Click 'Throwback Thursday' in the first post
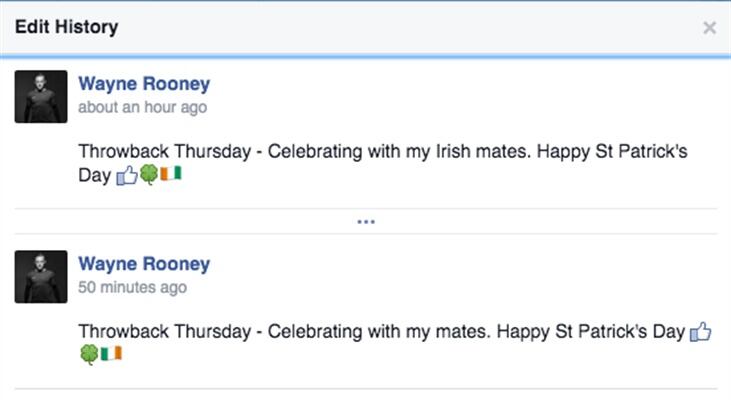731x400 pixels. point(165,152)
